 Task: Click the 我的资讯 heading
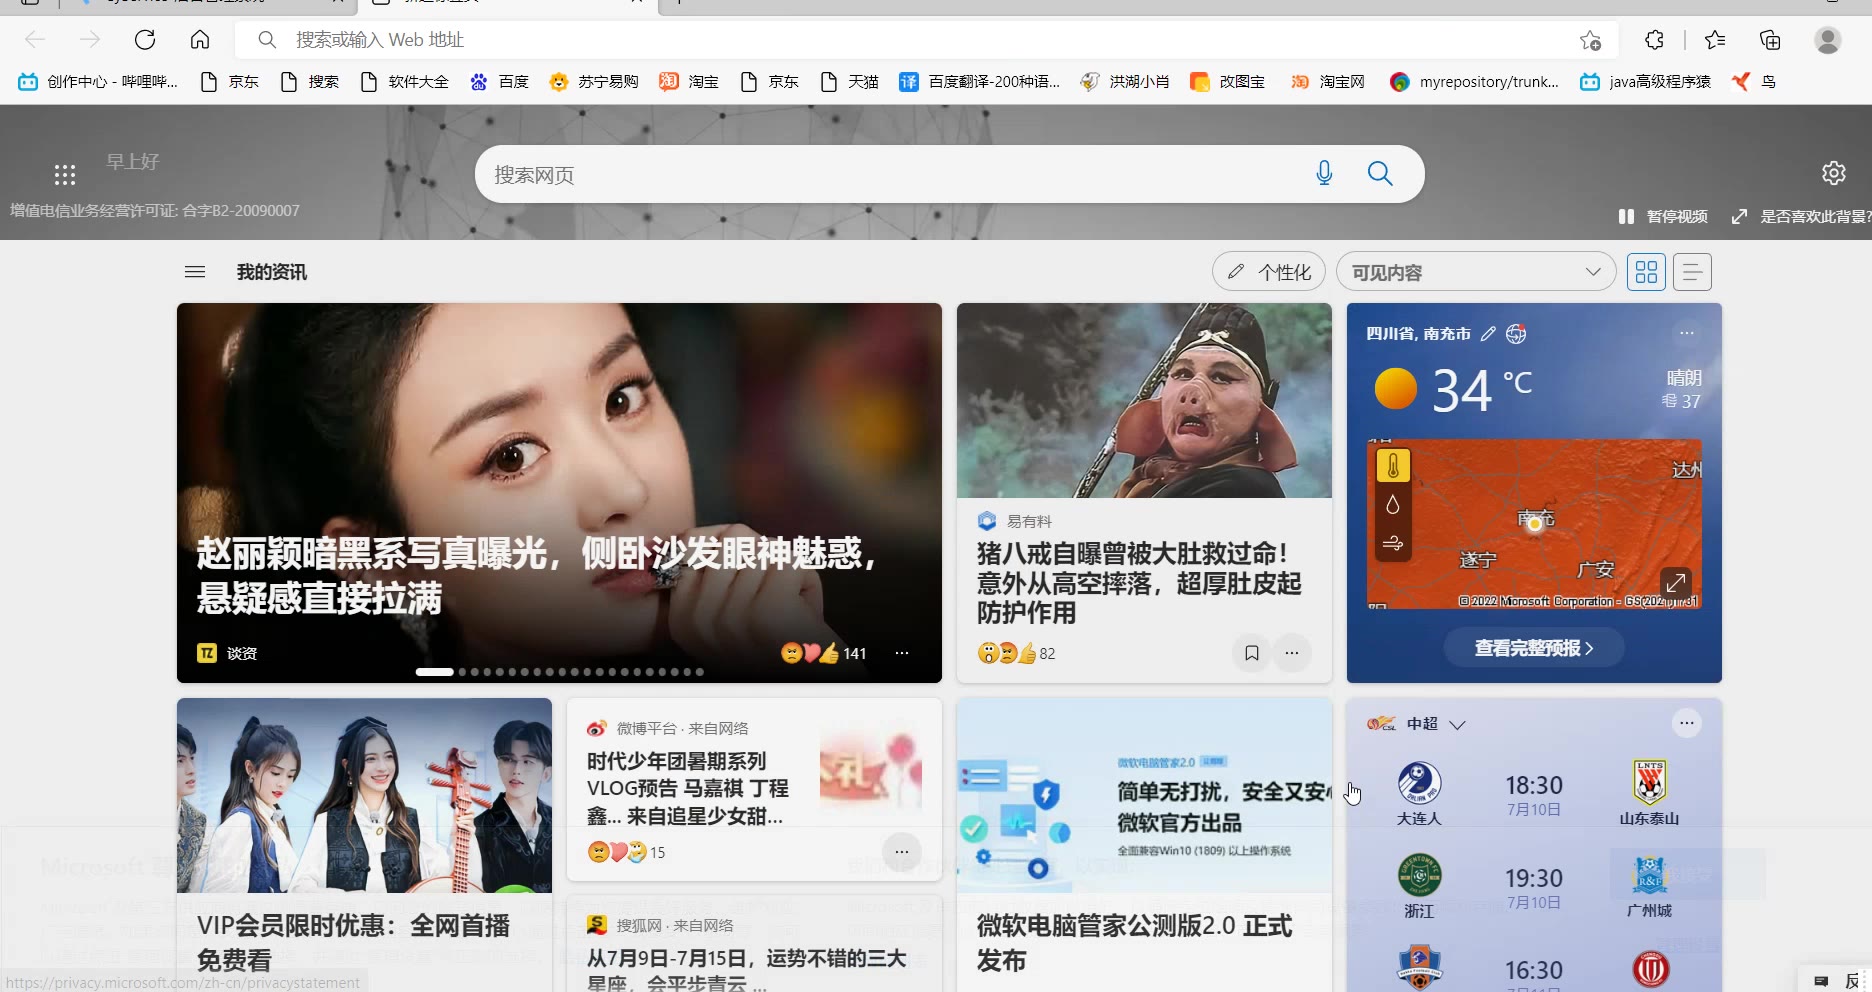[272, 272]
